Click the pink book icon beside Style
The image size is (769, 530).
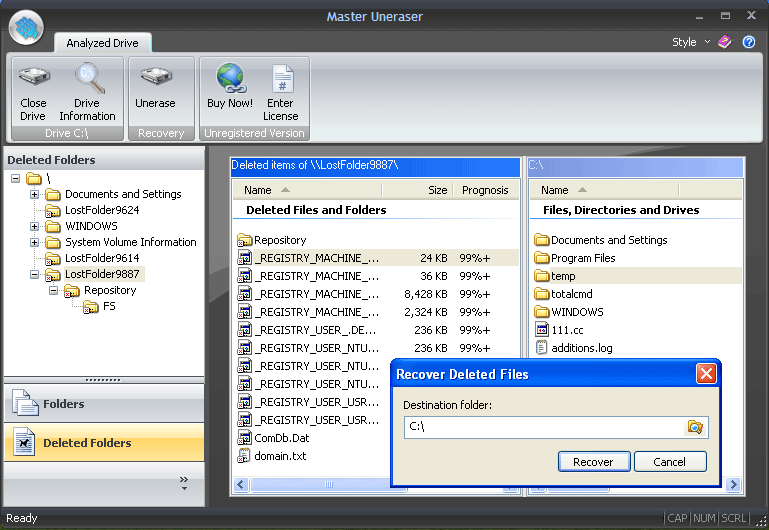coord(725,42)
